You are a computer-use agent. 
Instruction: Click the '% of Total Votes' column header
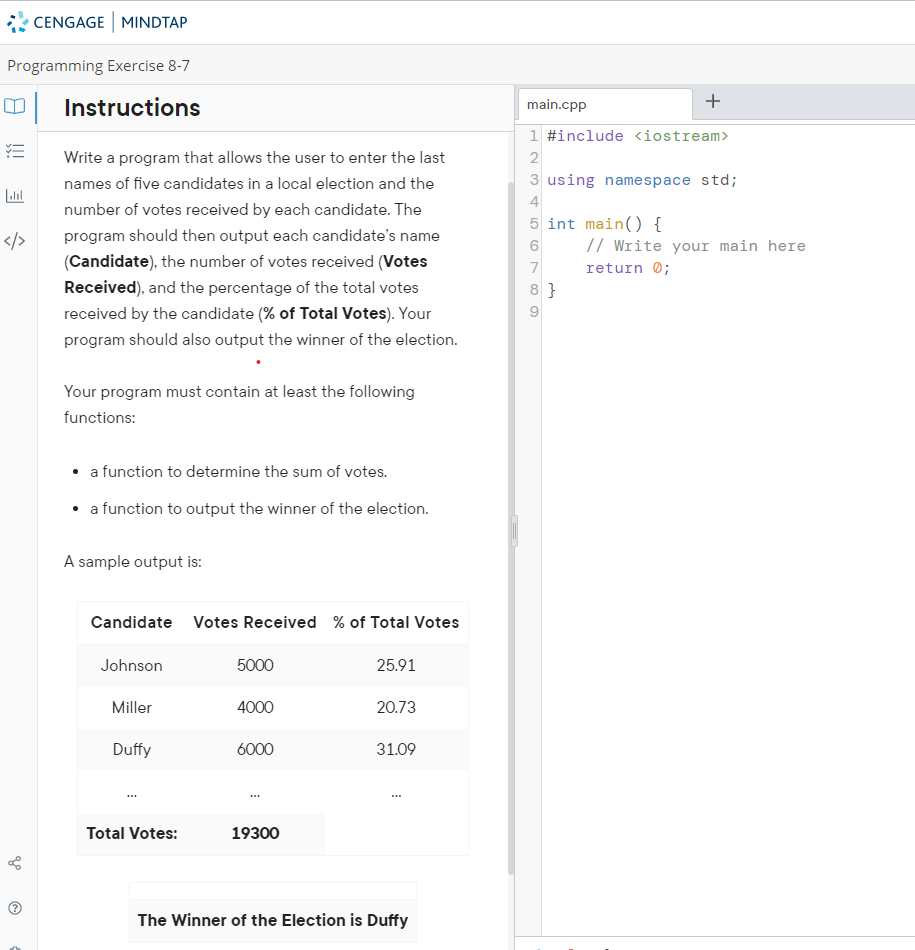click(396, 622)
